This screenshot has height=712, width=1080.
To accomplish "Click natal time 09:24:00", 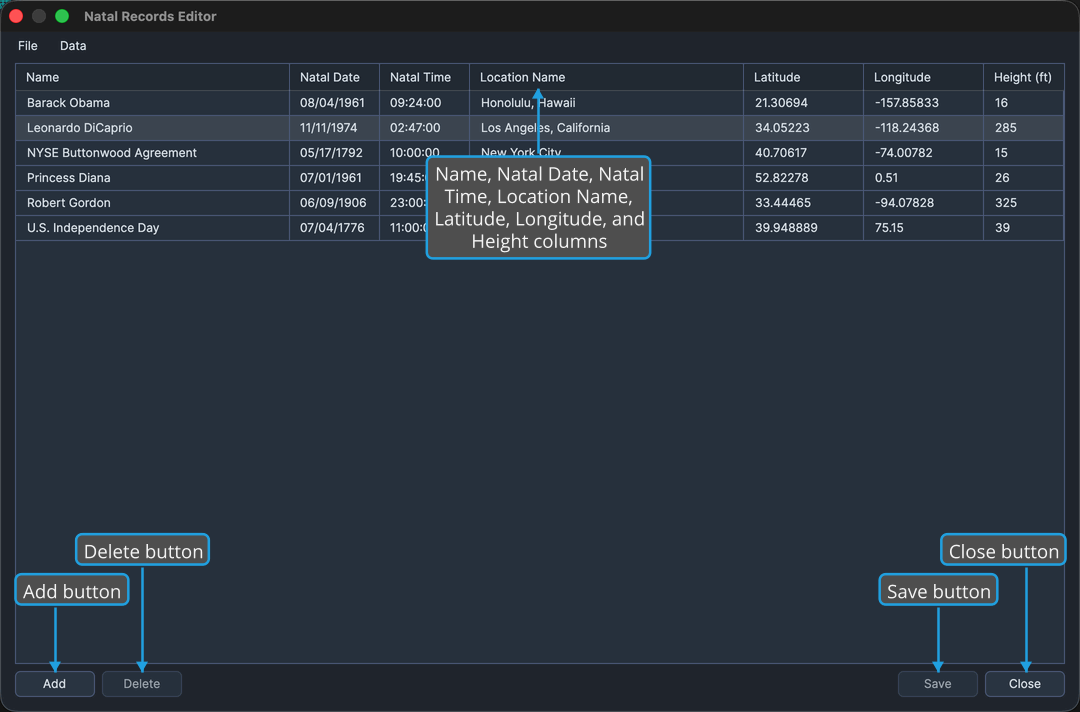I will click(424, 103).
